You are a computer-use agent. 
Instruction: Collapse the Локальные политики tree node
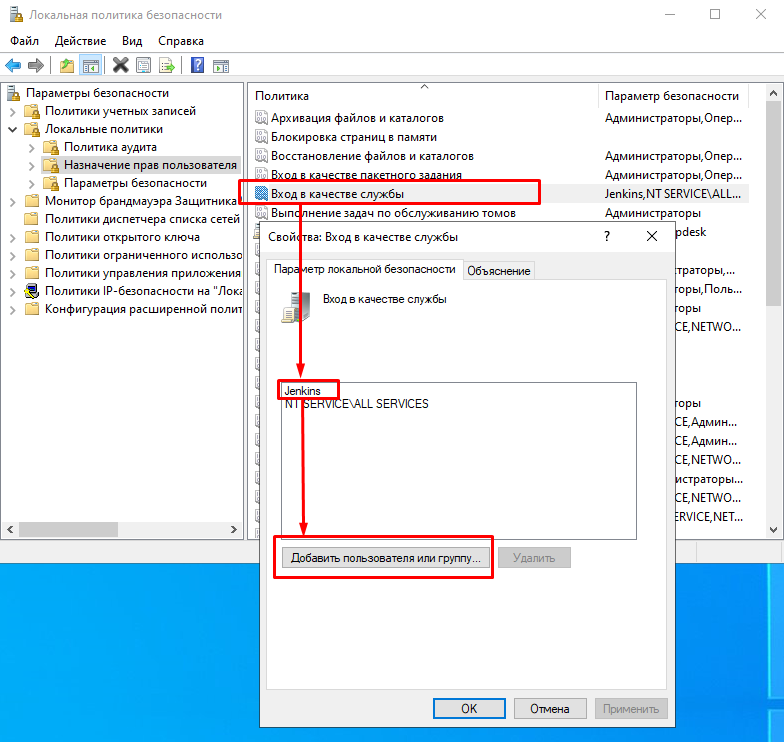pyautogui.click(x=13, y=129)
